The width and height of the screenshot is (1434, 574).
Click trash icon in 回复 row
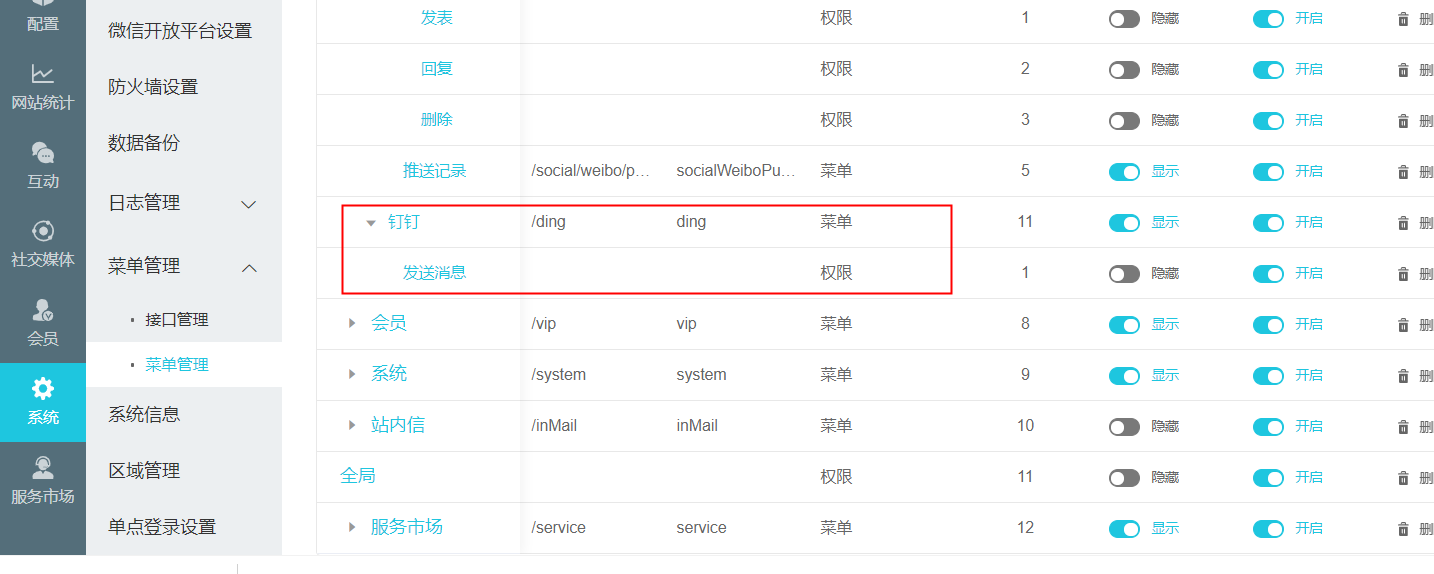pyautogui.click(x=1403, y=69)
